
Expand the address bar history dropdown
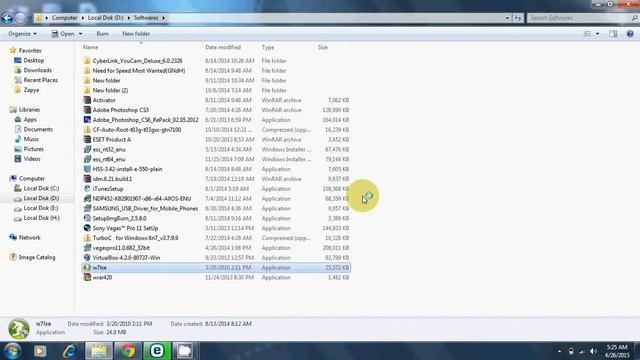[507, 18]
